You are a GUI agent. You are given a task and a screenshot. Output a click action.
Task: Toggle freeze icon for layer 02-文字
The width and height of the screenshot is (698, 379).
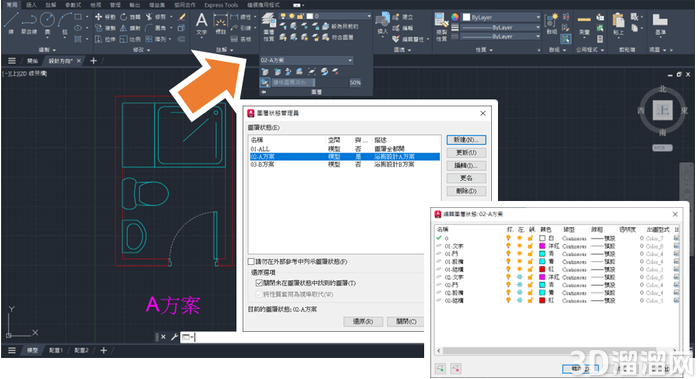(x=519, y=277)
